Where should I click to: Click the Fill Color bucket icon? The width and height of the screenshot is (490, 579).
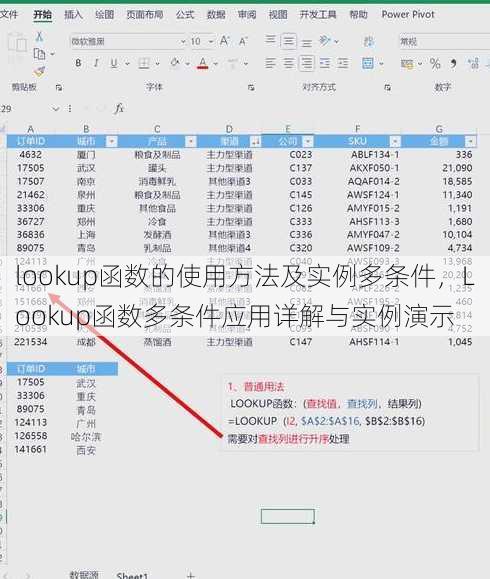pyautogui.click(x=175, y=63)
